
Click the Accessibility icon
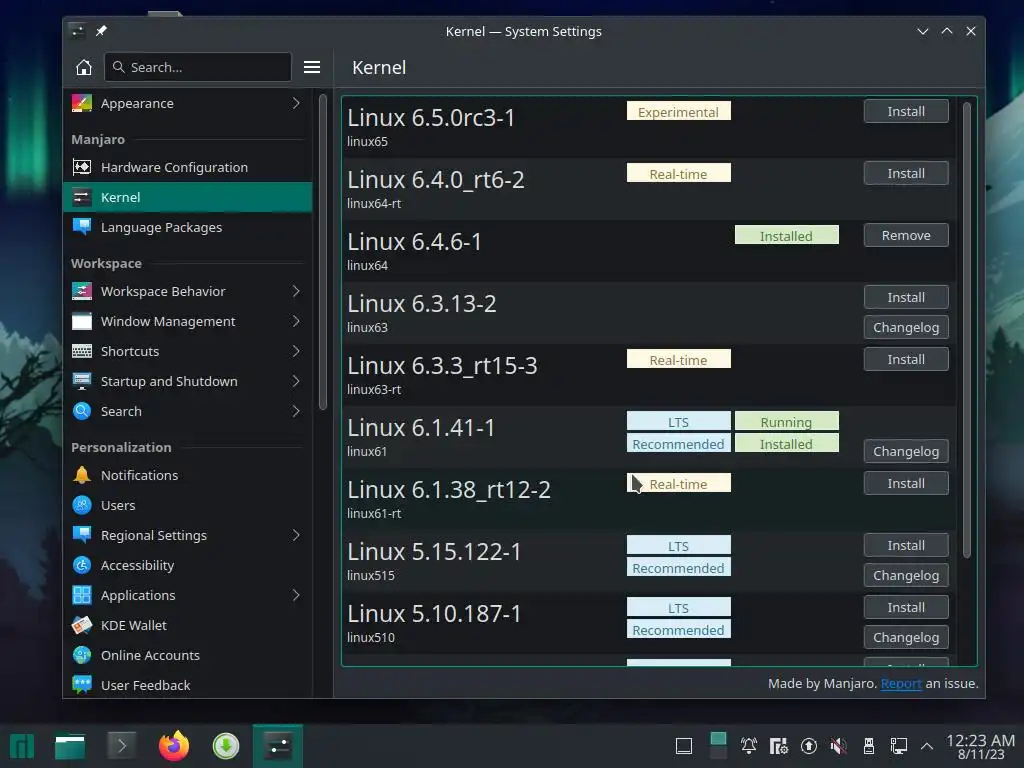point(82,566)
